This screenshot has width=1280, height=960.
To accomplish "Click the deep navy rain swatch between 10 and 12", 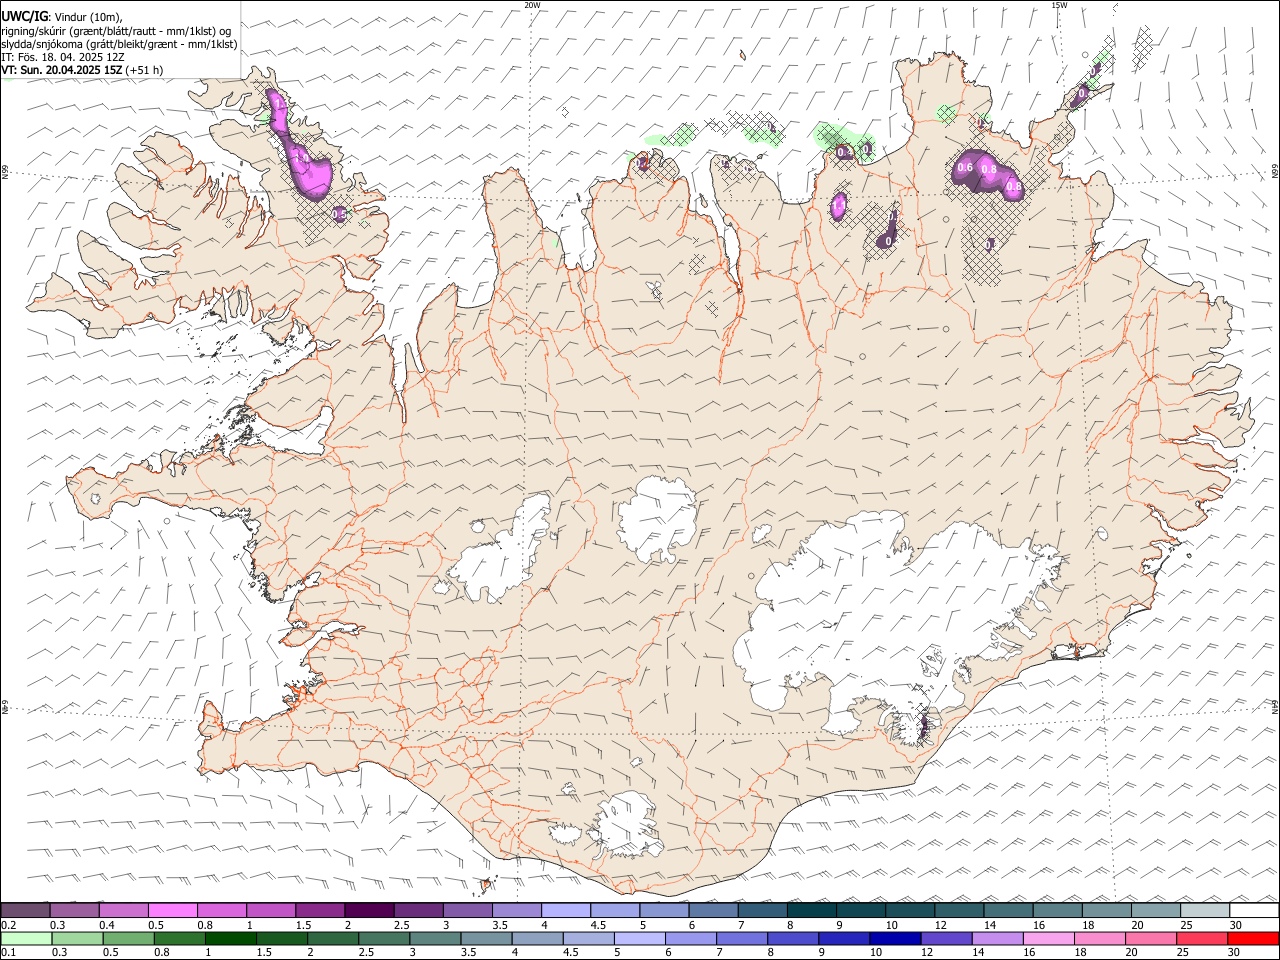I will click(x=895, y=939).
